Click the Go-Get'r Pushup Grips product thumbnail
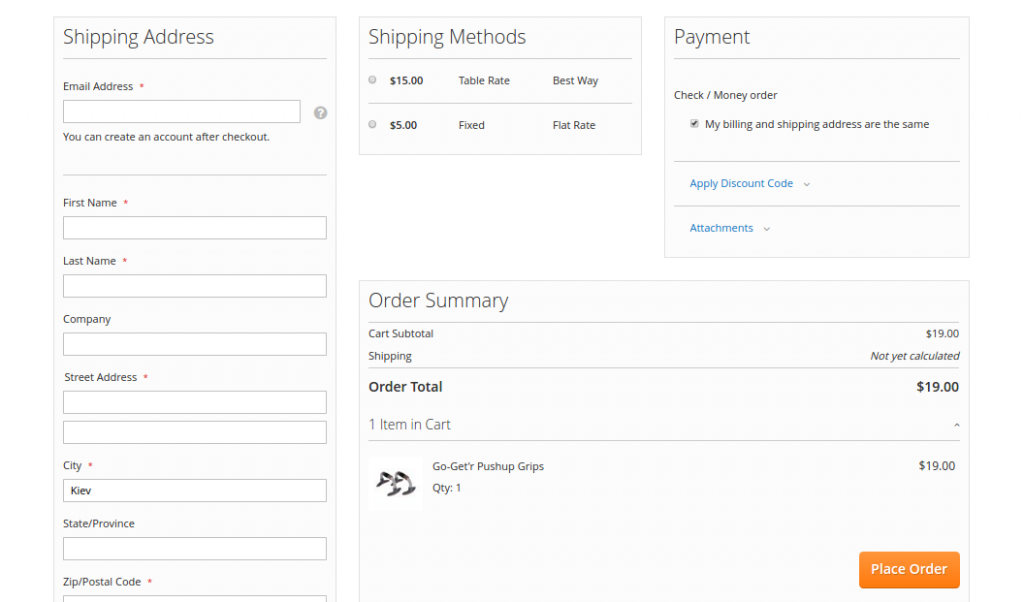Screen dimensions: 1024x602 click(x=395, y=483)
